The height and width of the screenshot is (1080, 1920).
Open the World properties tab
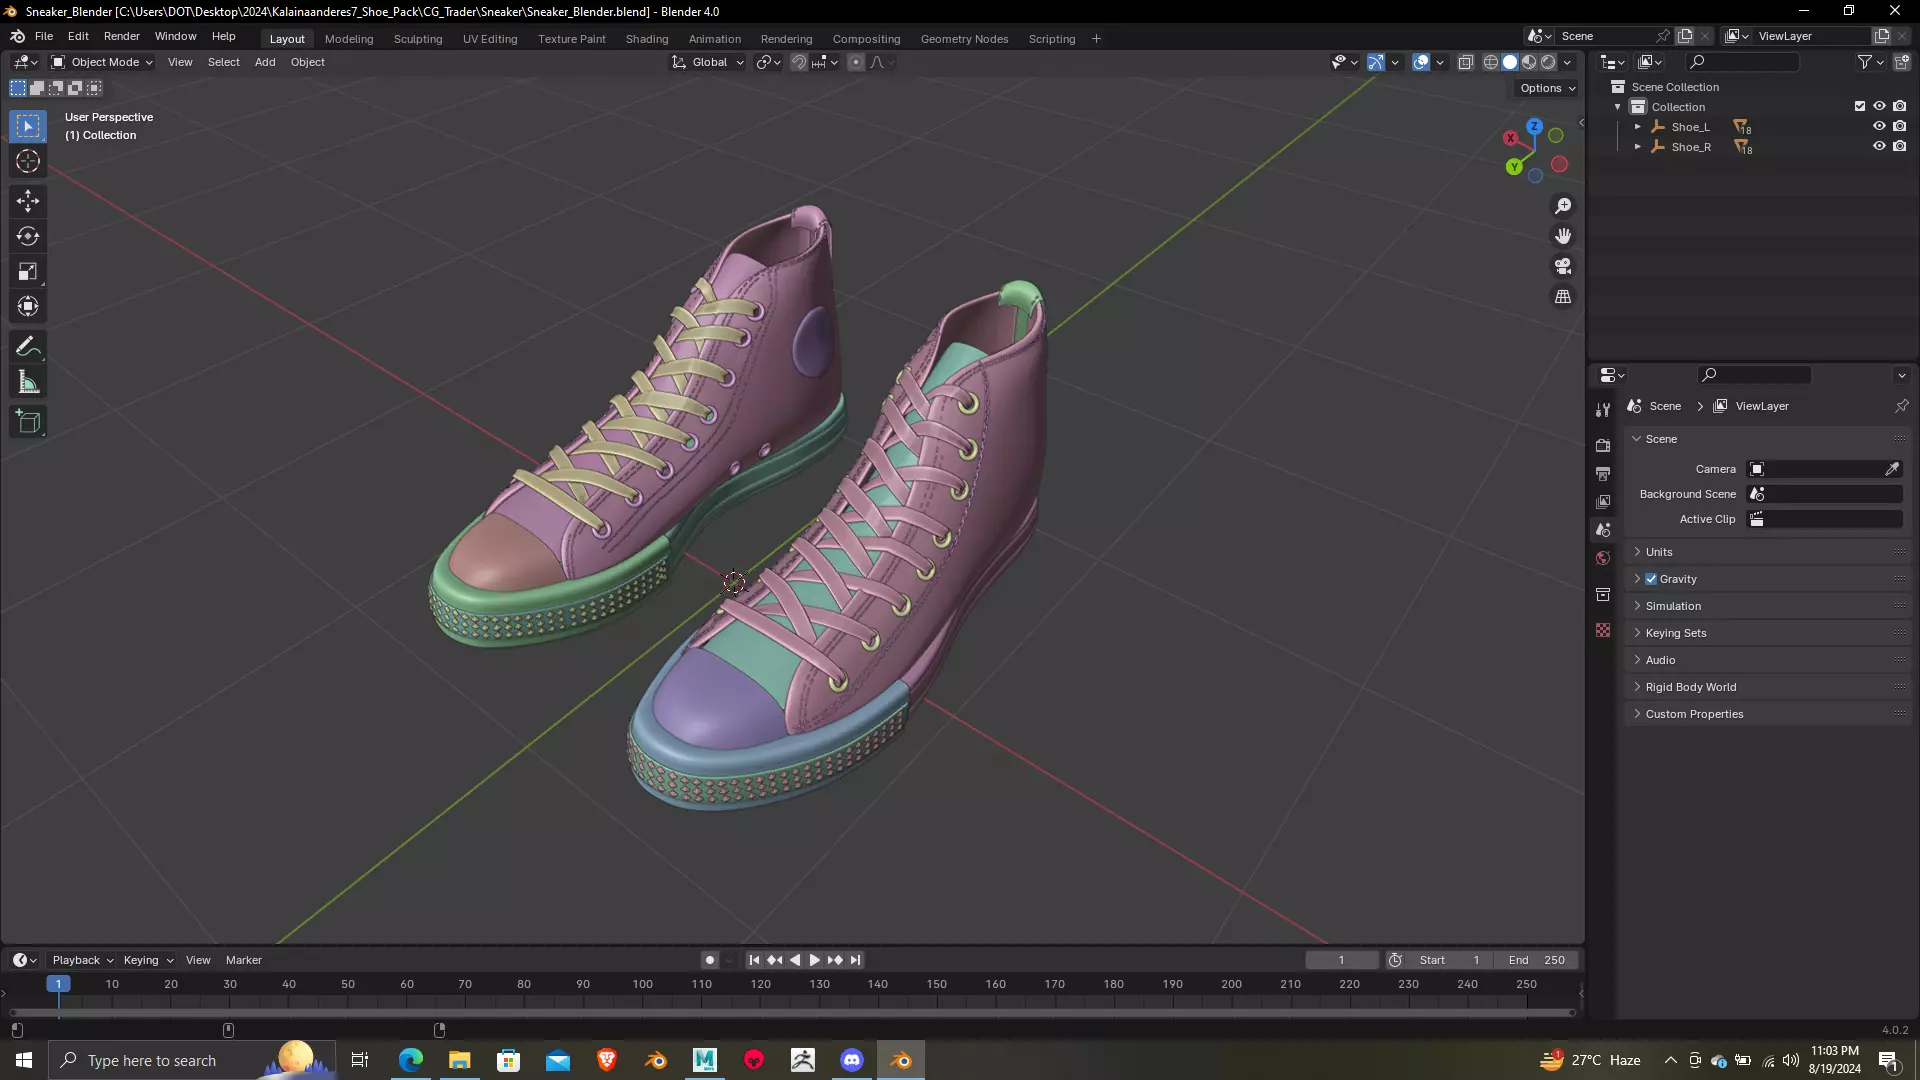coord(1603,558)
